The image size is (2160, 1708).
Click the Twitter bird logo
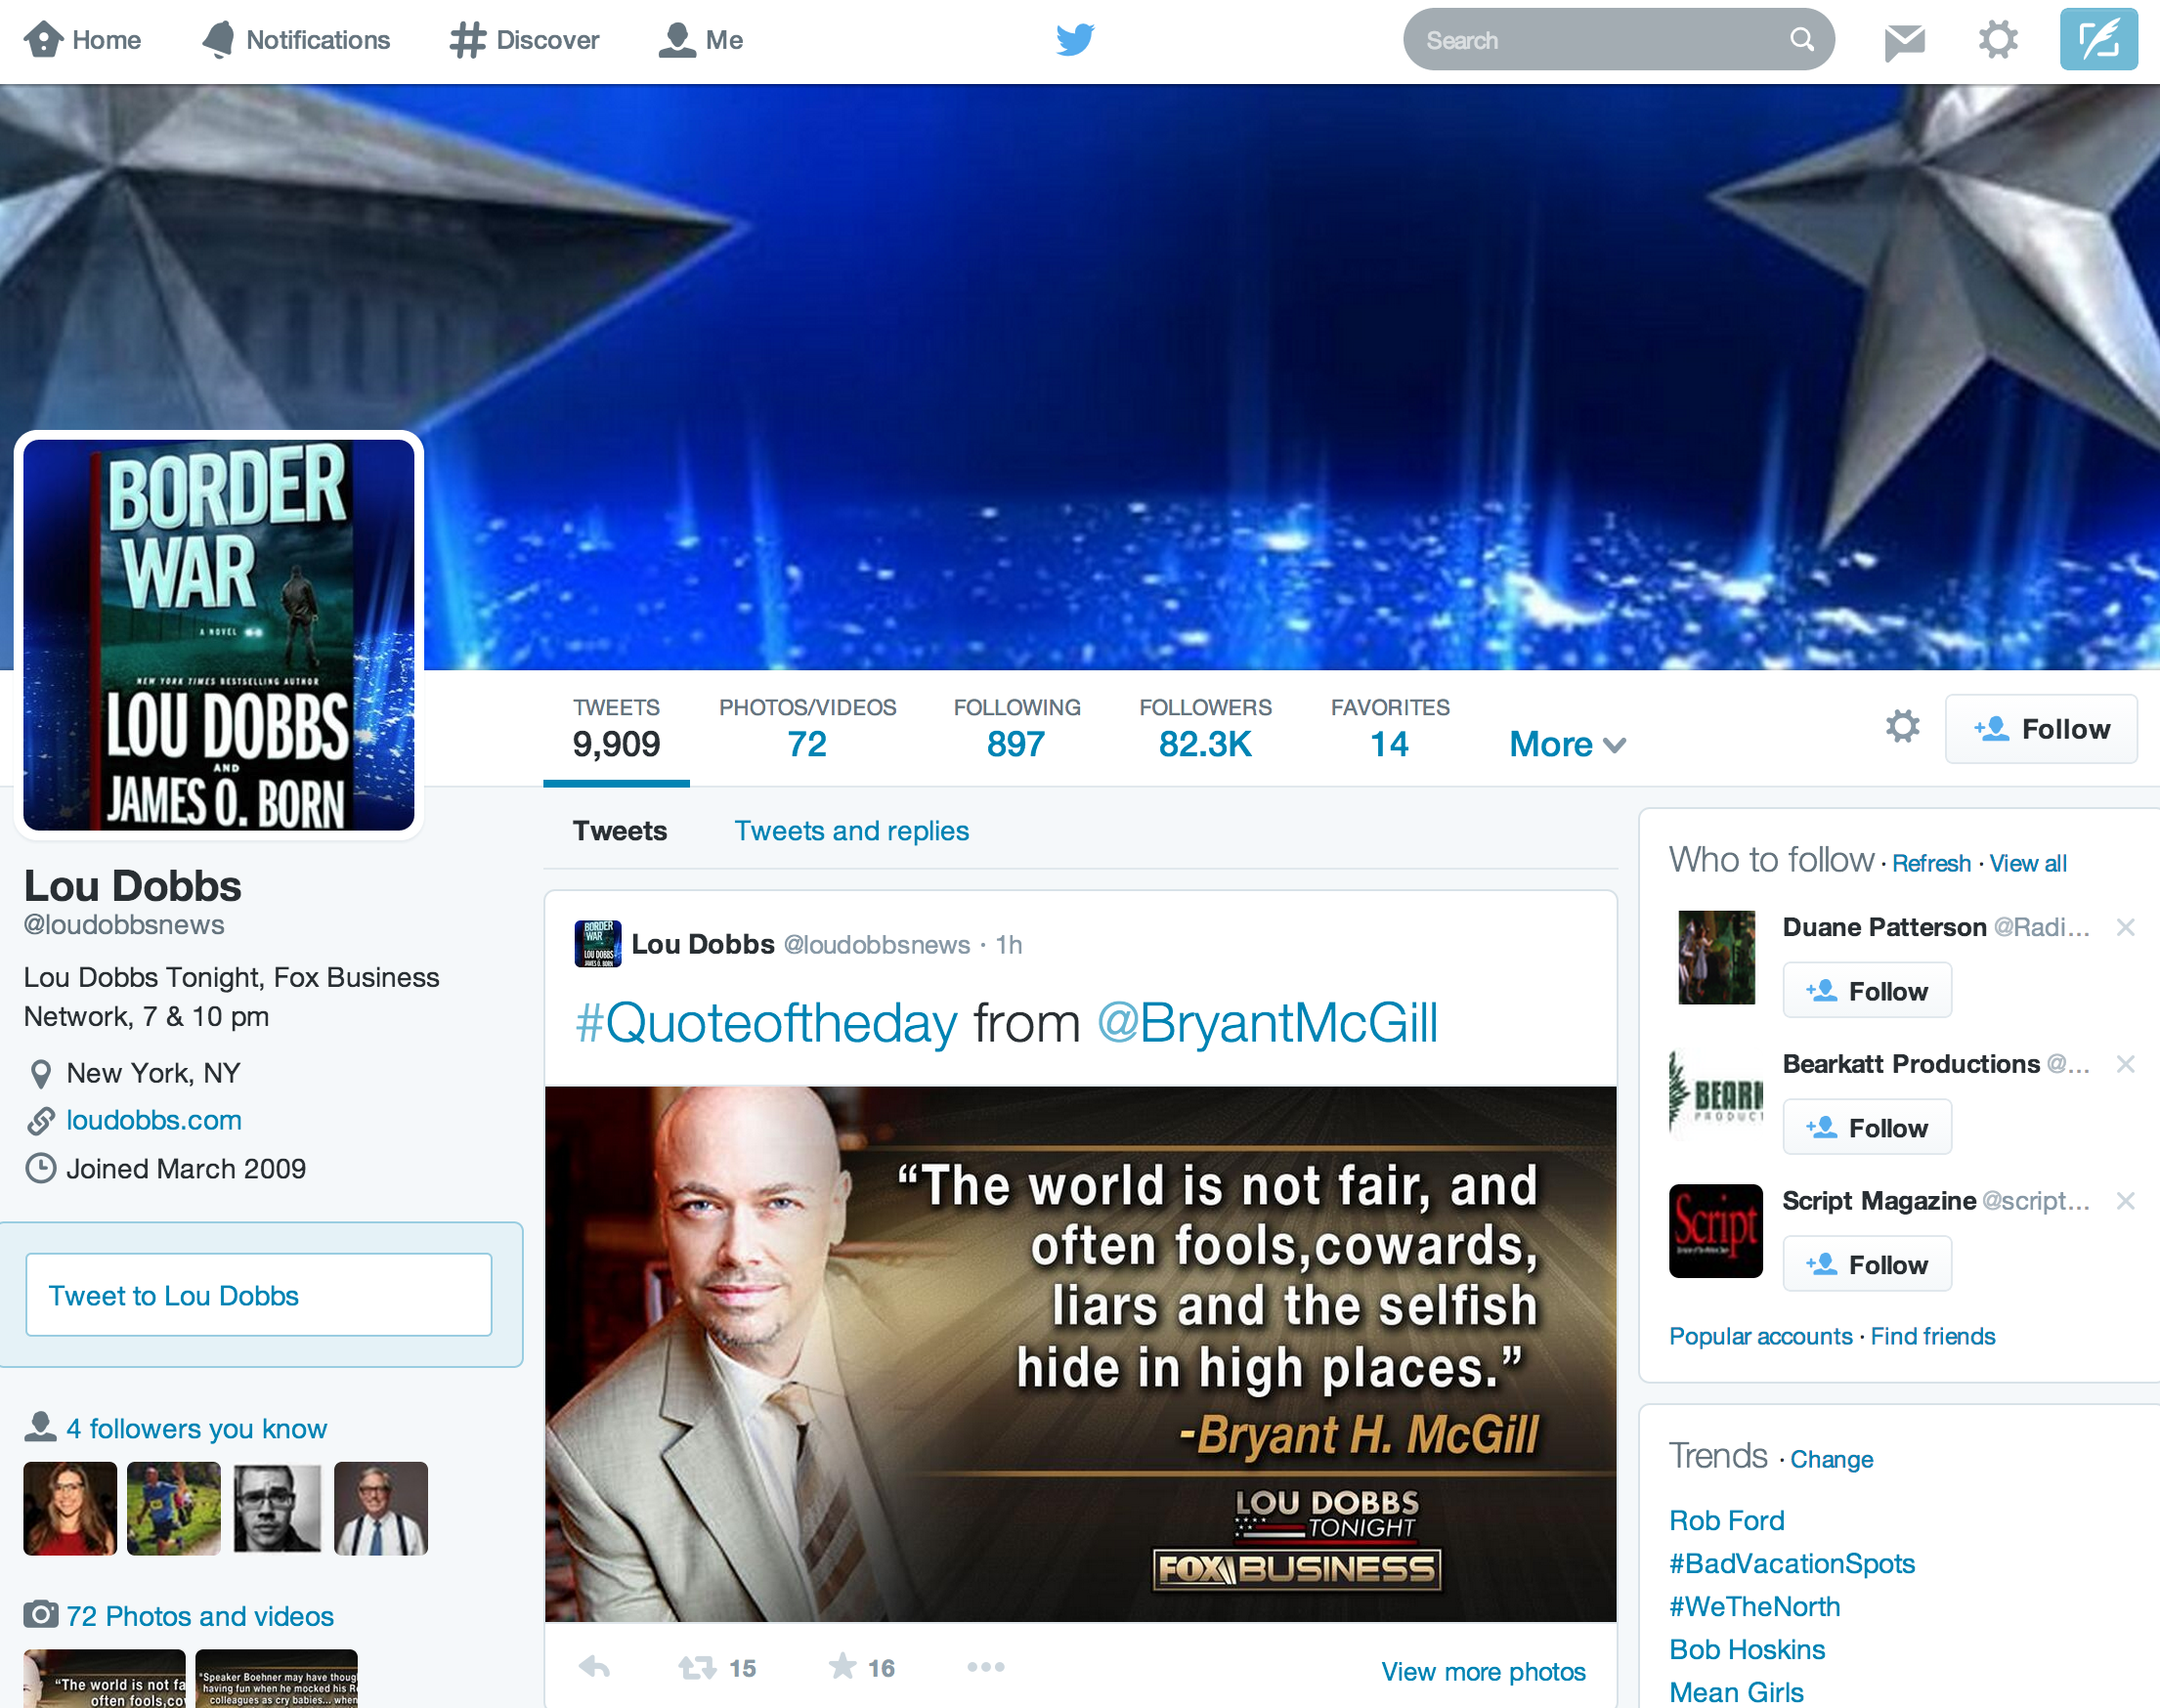click(x=1076, y=40)
